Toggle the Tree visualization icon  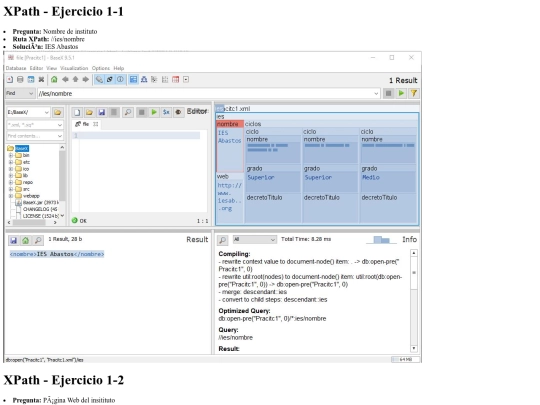point(144,80)
